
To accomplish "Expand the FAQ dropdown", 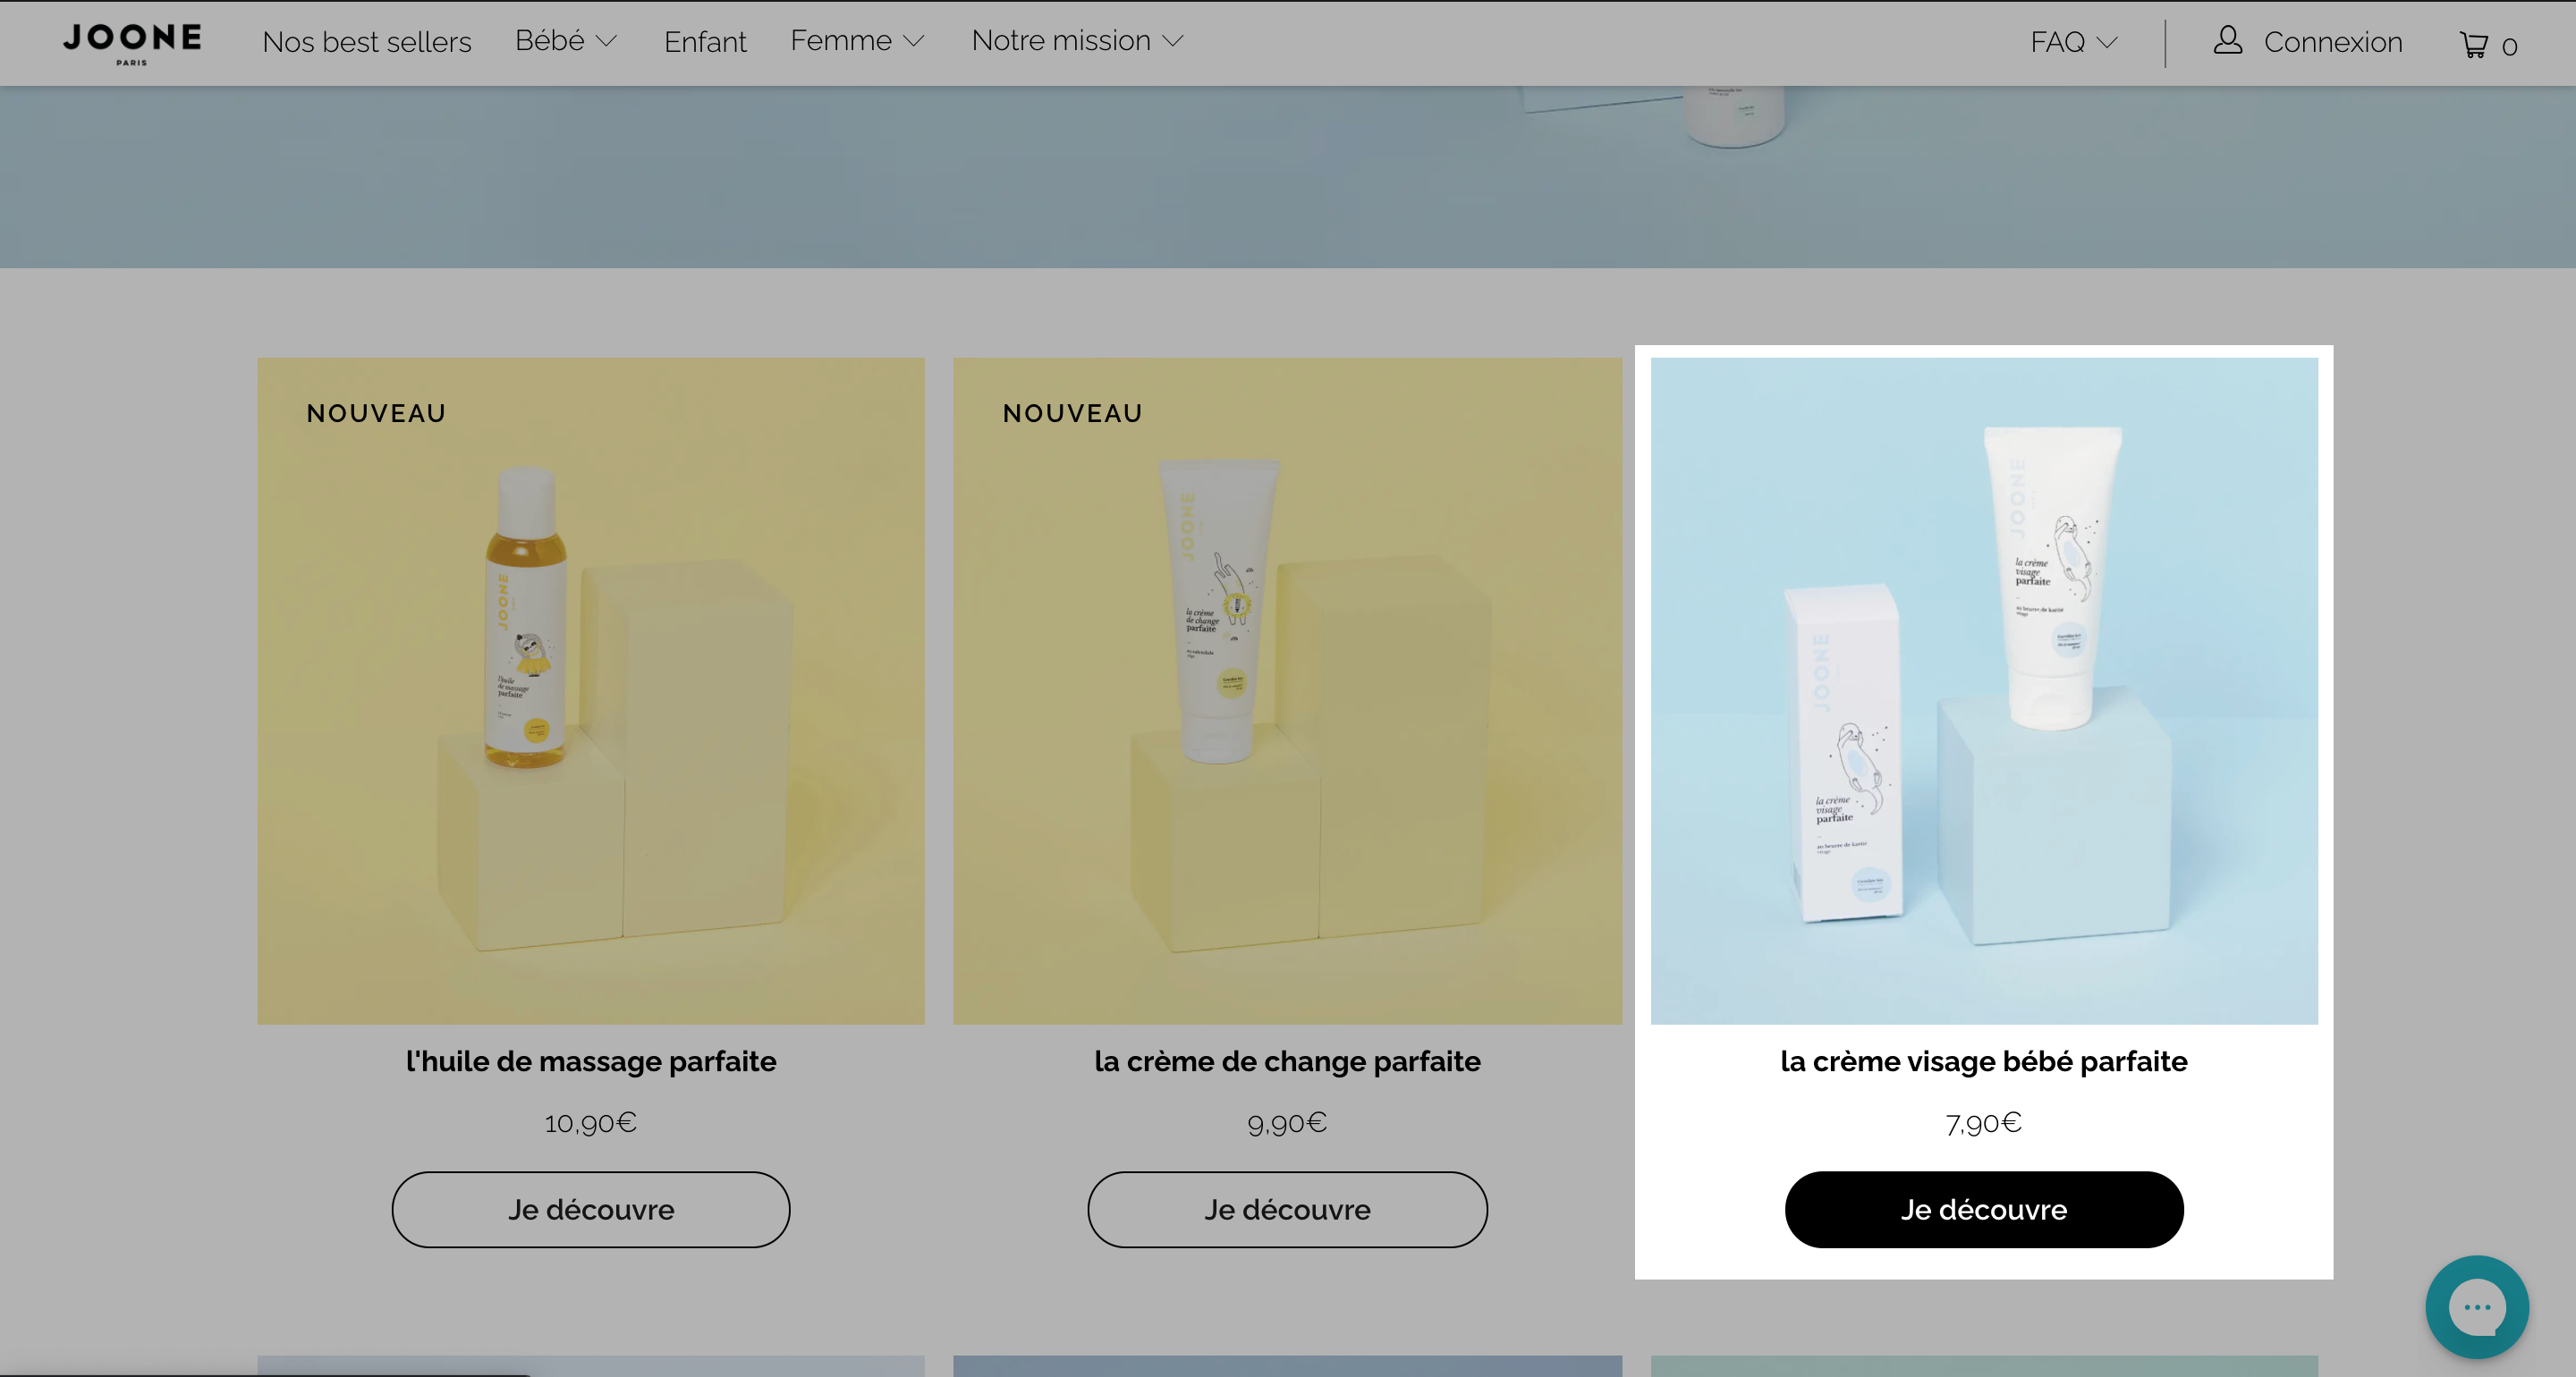I will 2073,42.
